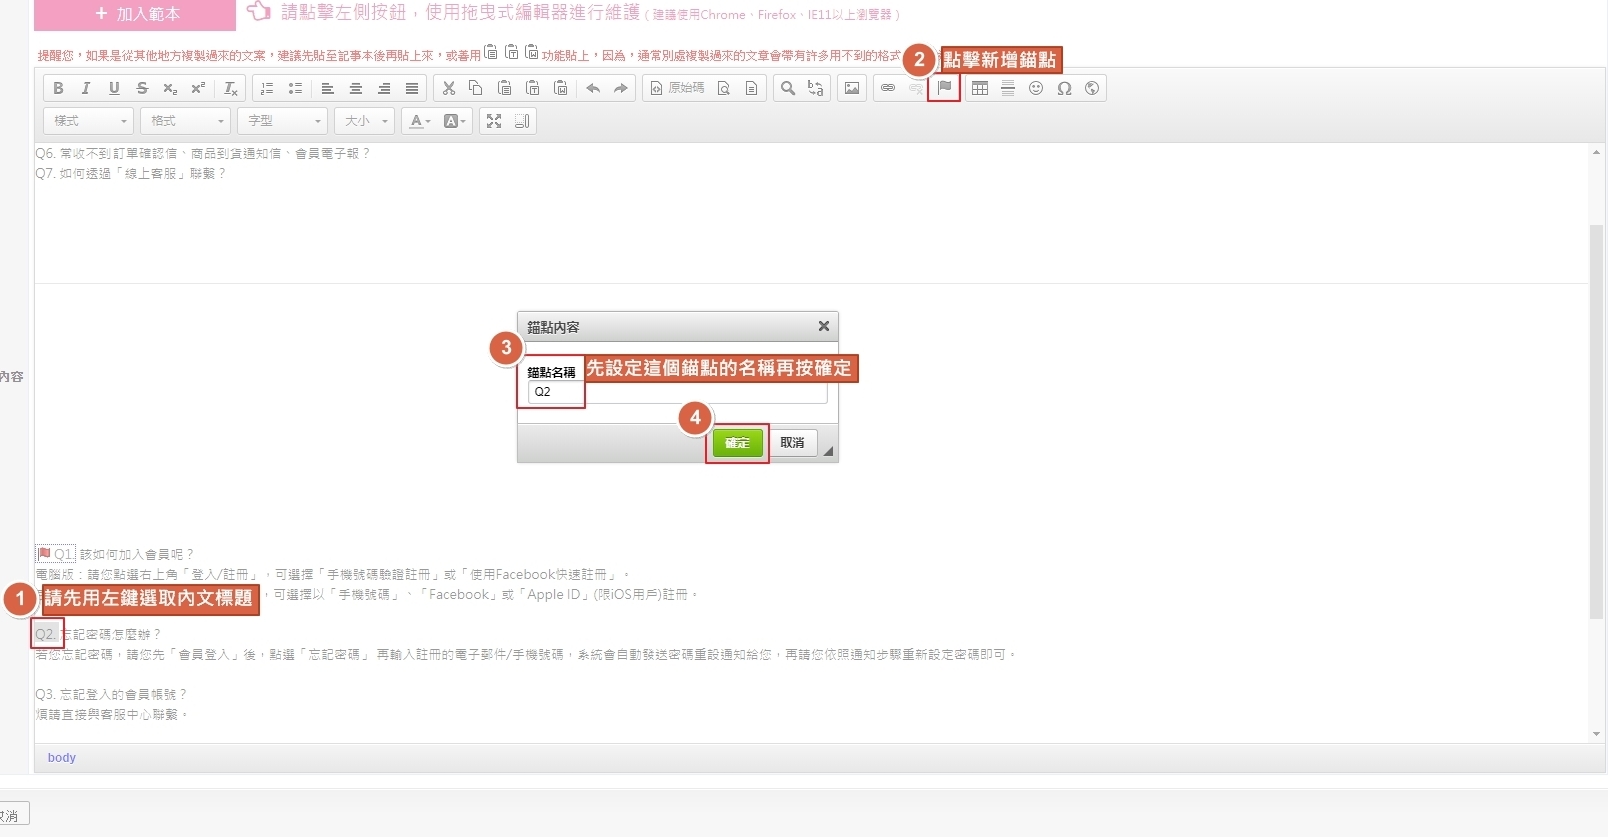The width and height of the screenshot is (1612, 839).
Task: Insert special character omega symbol
Action: [x=1064, y=88]
